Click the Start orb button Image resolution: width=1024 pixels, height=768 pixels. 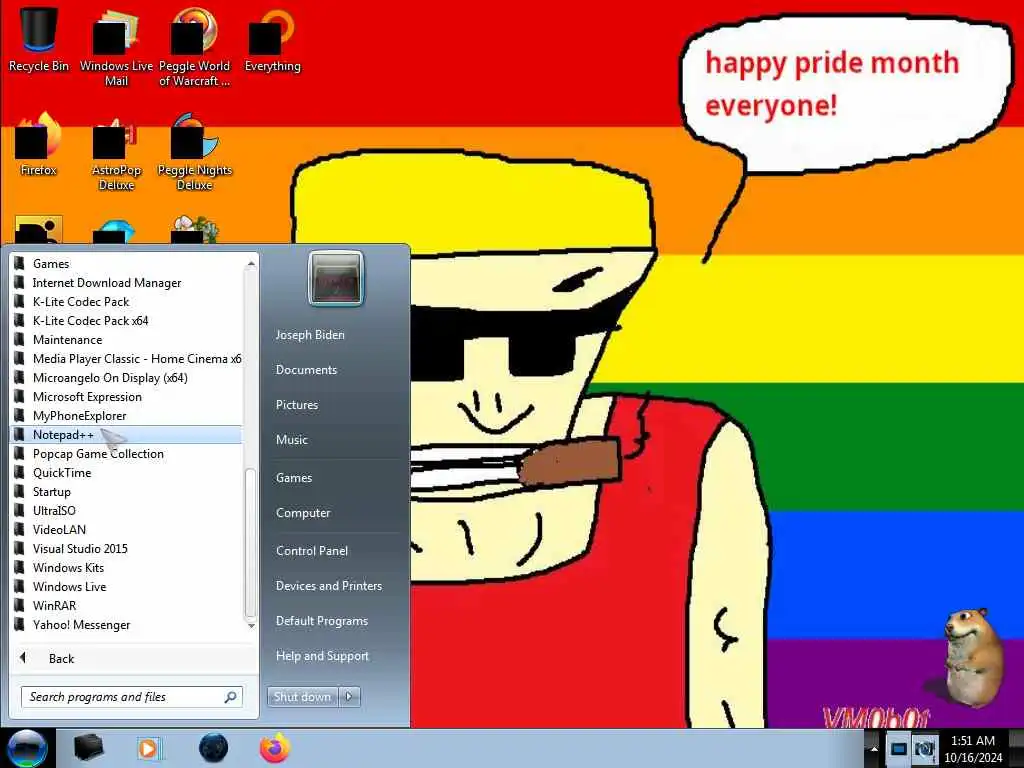click(27, 748)
